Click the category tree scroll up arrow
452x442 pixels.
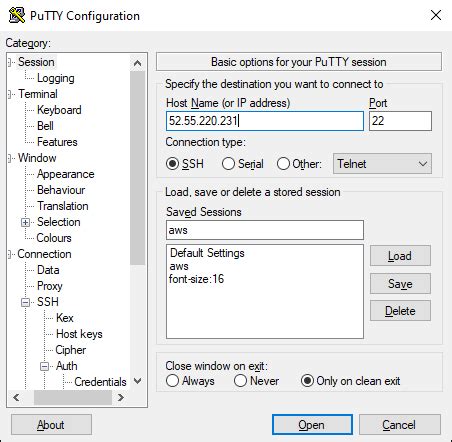137,63
